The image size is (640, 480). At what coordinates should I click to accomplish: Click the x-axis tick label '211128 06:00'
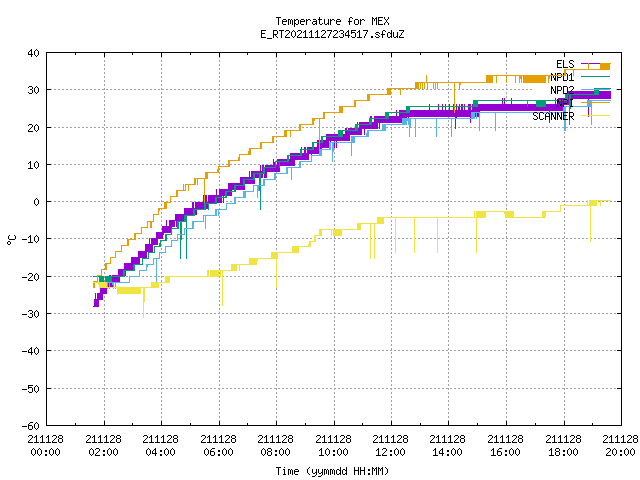pyautogui.click(x=219, y=445)
